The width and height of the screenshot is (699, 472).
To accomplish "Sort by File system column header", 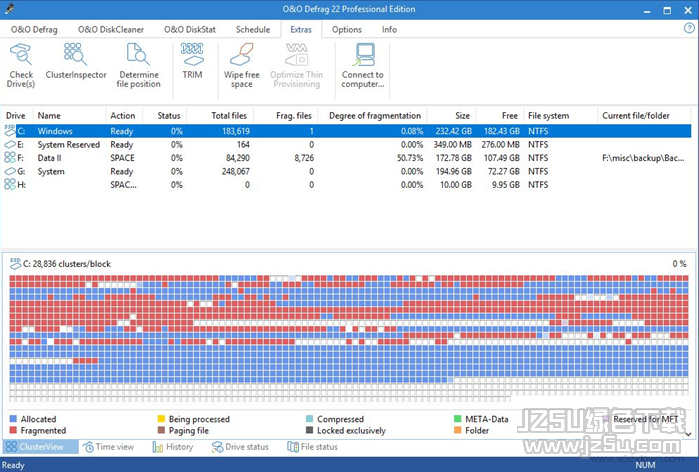I will (560, 115).
